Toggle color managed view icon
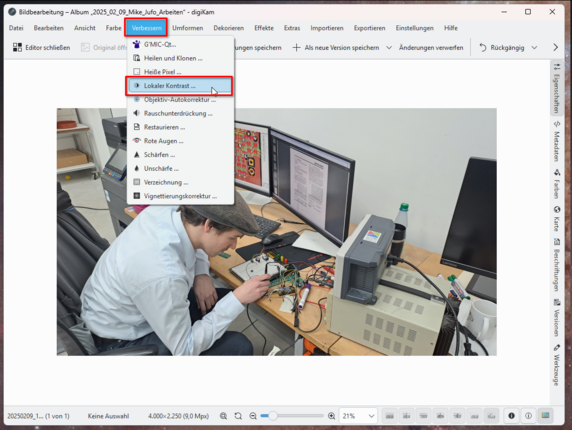The width and height of the screenshot is (572, 430). 545,416
